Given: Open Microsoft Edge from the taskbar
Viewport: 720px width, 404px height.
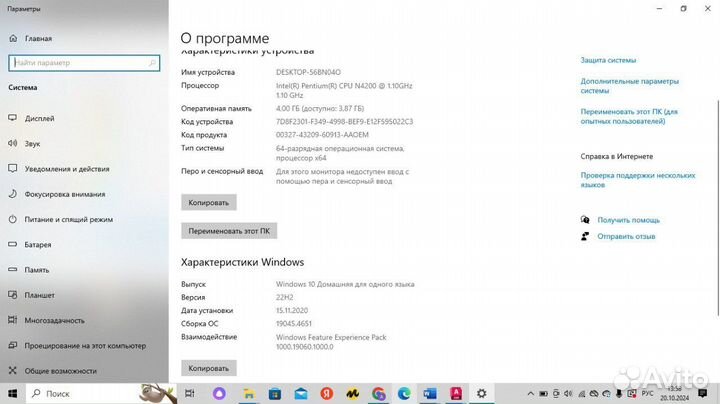Looking at the screenshot, I should tap(404, 393).
